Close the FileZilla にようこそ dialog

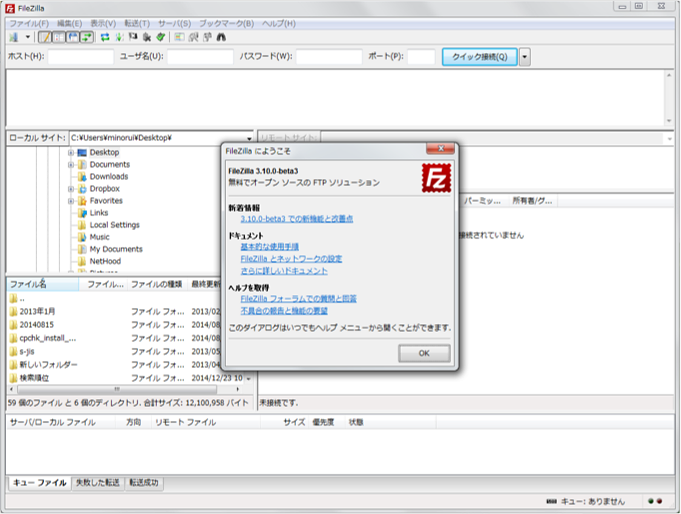440,149
